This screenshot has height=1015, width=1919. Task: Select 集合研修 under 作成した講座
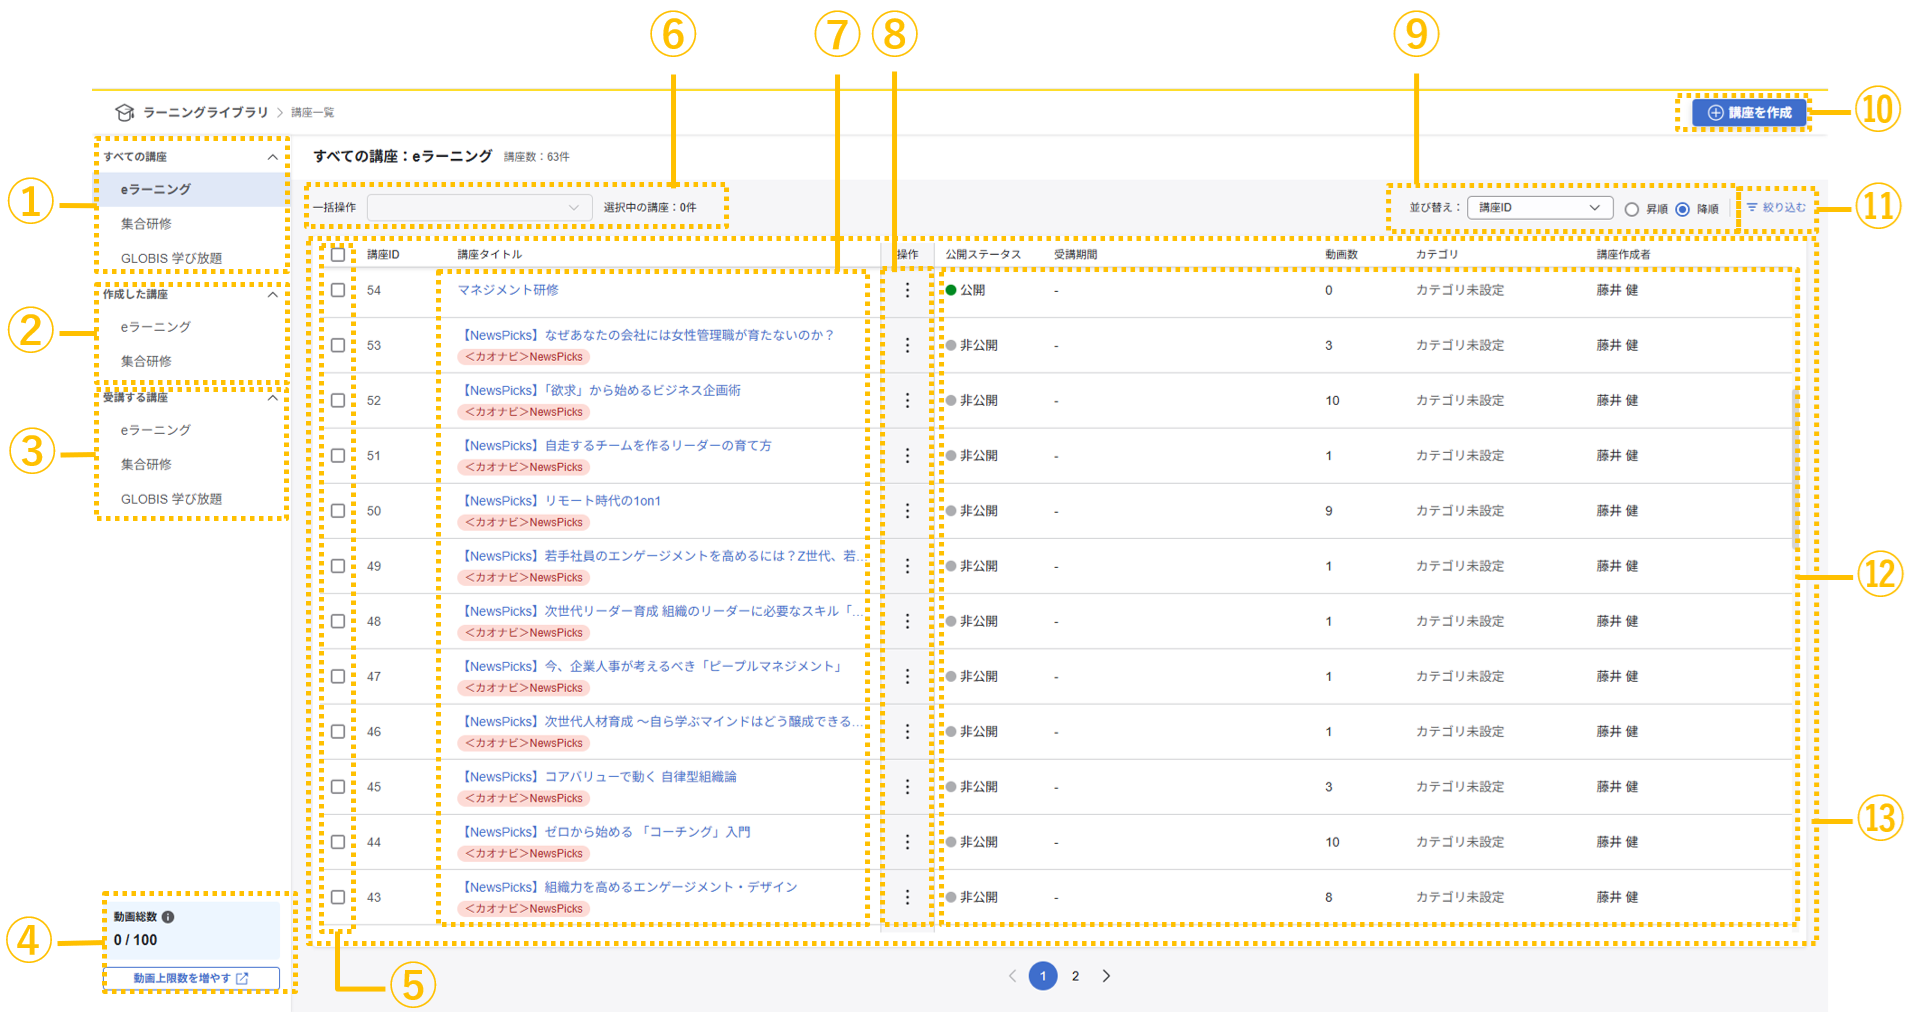[x=146, y=361]
